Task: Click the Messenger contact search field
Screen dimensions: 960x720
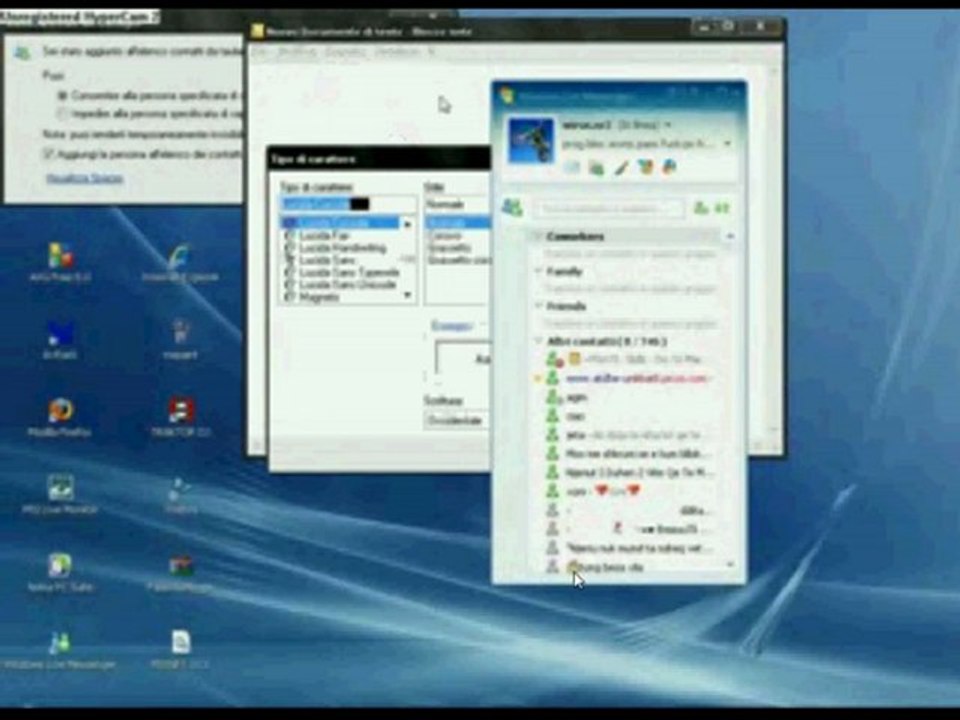Action: [608, 209]
